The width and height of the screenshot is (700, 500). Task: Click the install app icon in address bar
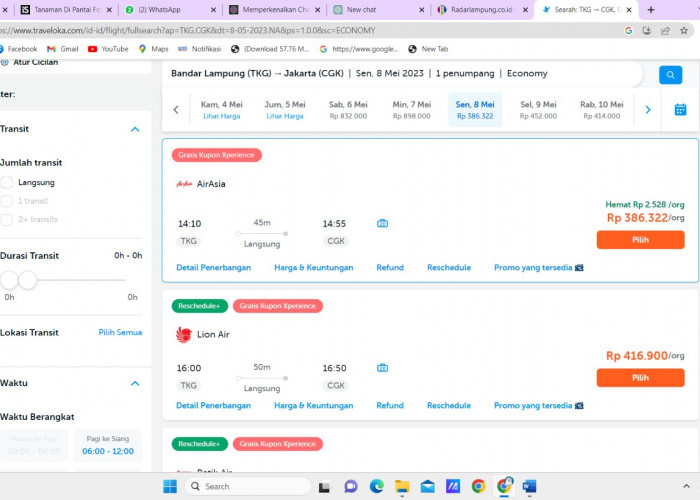(x=646, y=30)
